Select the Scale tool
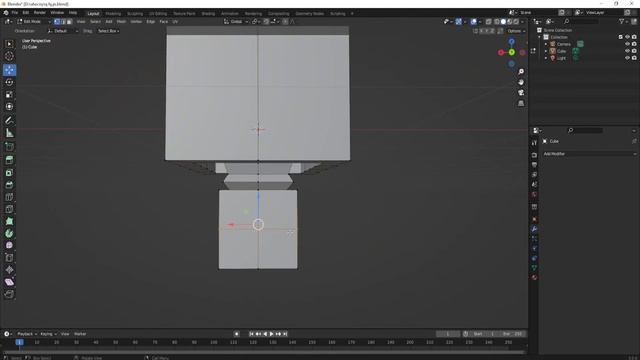The width and height of the screenshot is (640, 360). [9, 94]
